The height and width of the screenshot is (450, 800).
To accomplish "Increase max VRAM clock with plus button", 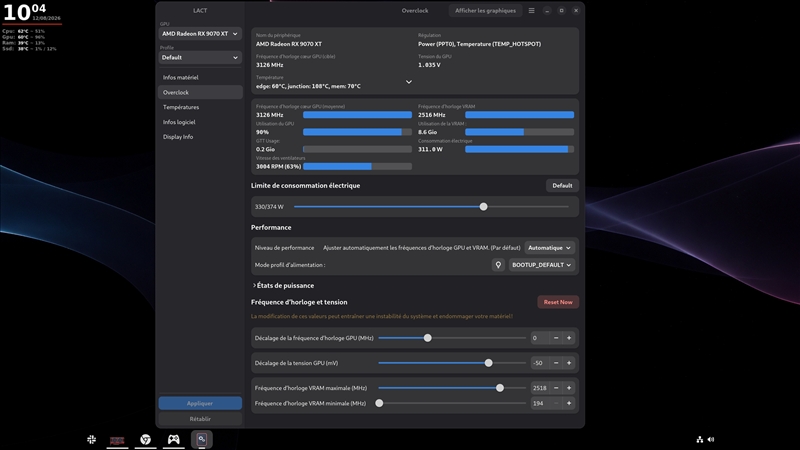I will pos(569,388).
